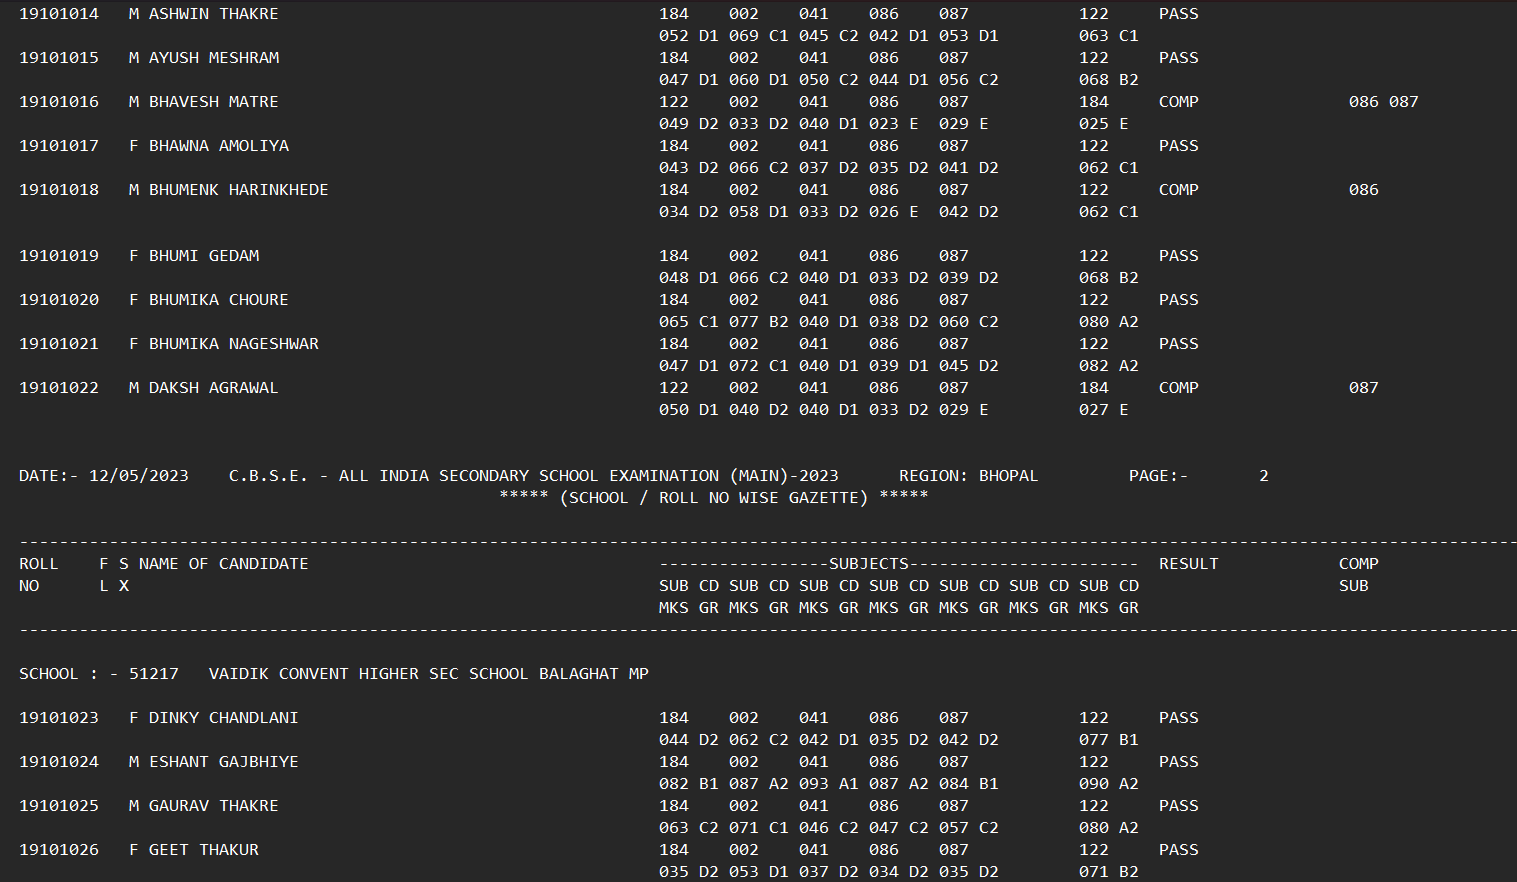Click the NAME OF CANDIDATE column header
This screenshot has height=882, width=1517.
[223, 564]
